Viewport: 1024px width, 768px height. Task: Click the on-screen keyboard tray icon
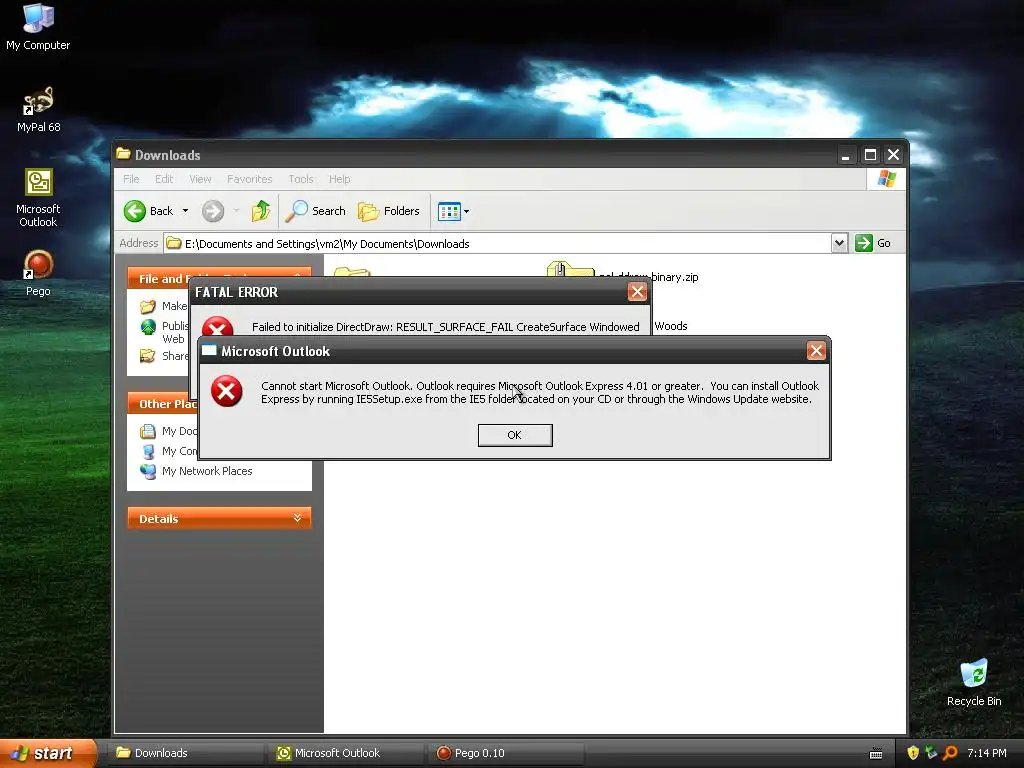click(876, 754)
